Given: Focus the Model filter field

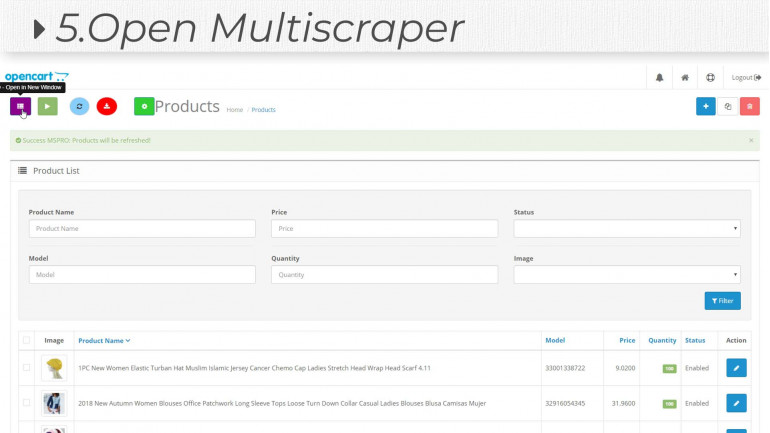Looking at the screenshot, I should click(142, 274).
